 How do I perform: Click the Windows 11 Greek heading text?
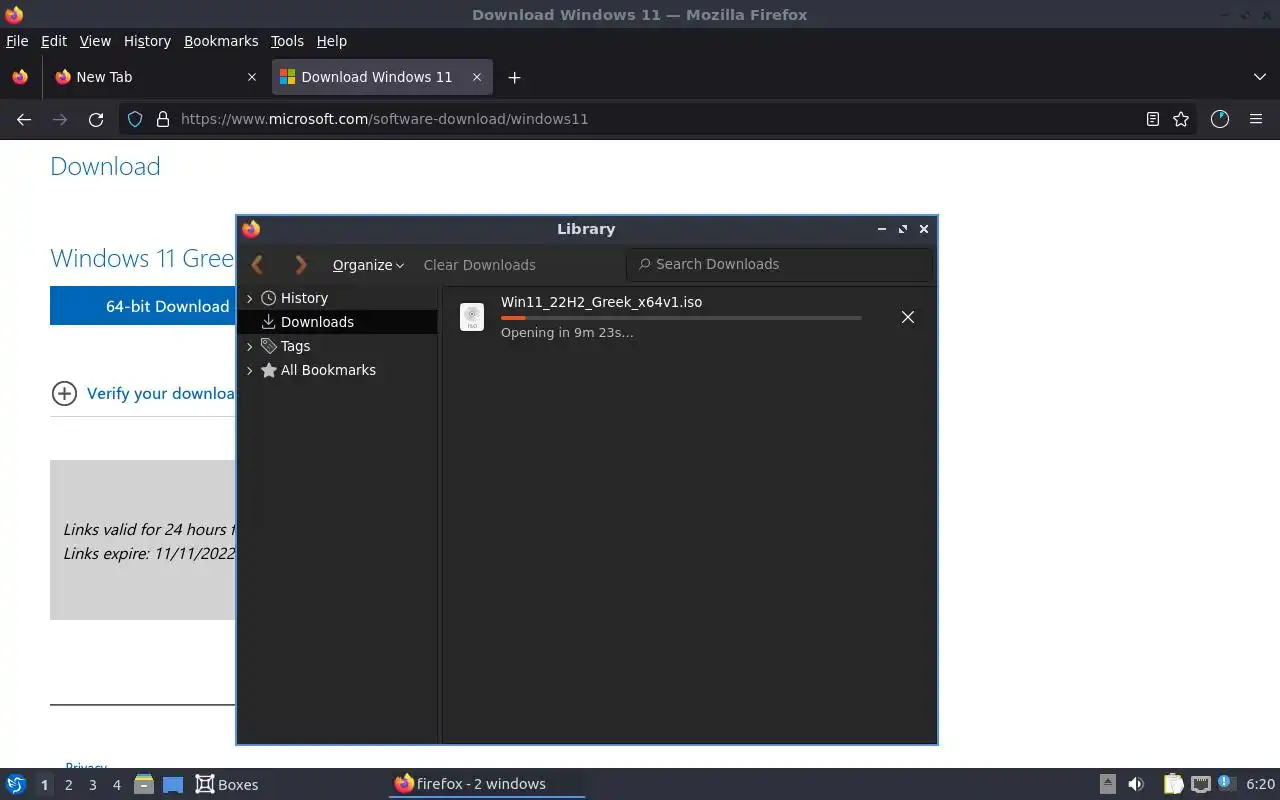click(x=142, y=258)
